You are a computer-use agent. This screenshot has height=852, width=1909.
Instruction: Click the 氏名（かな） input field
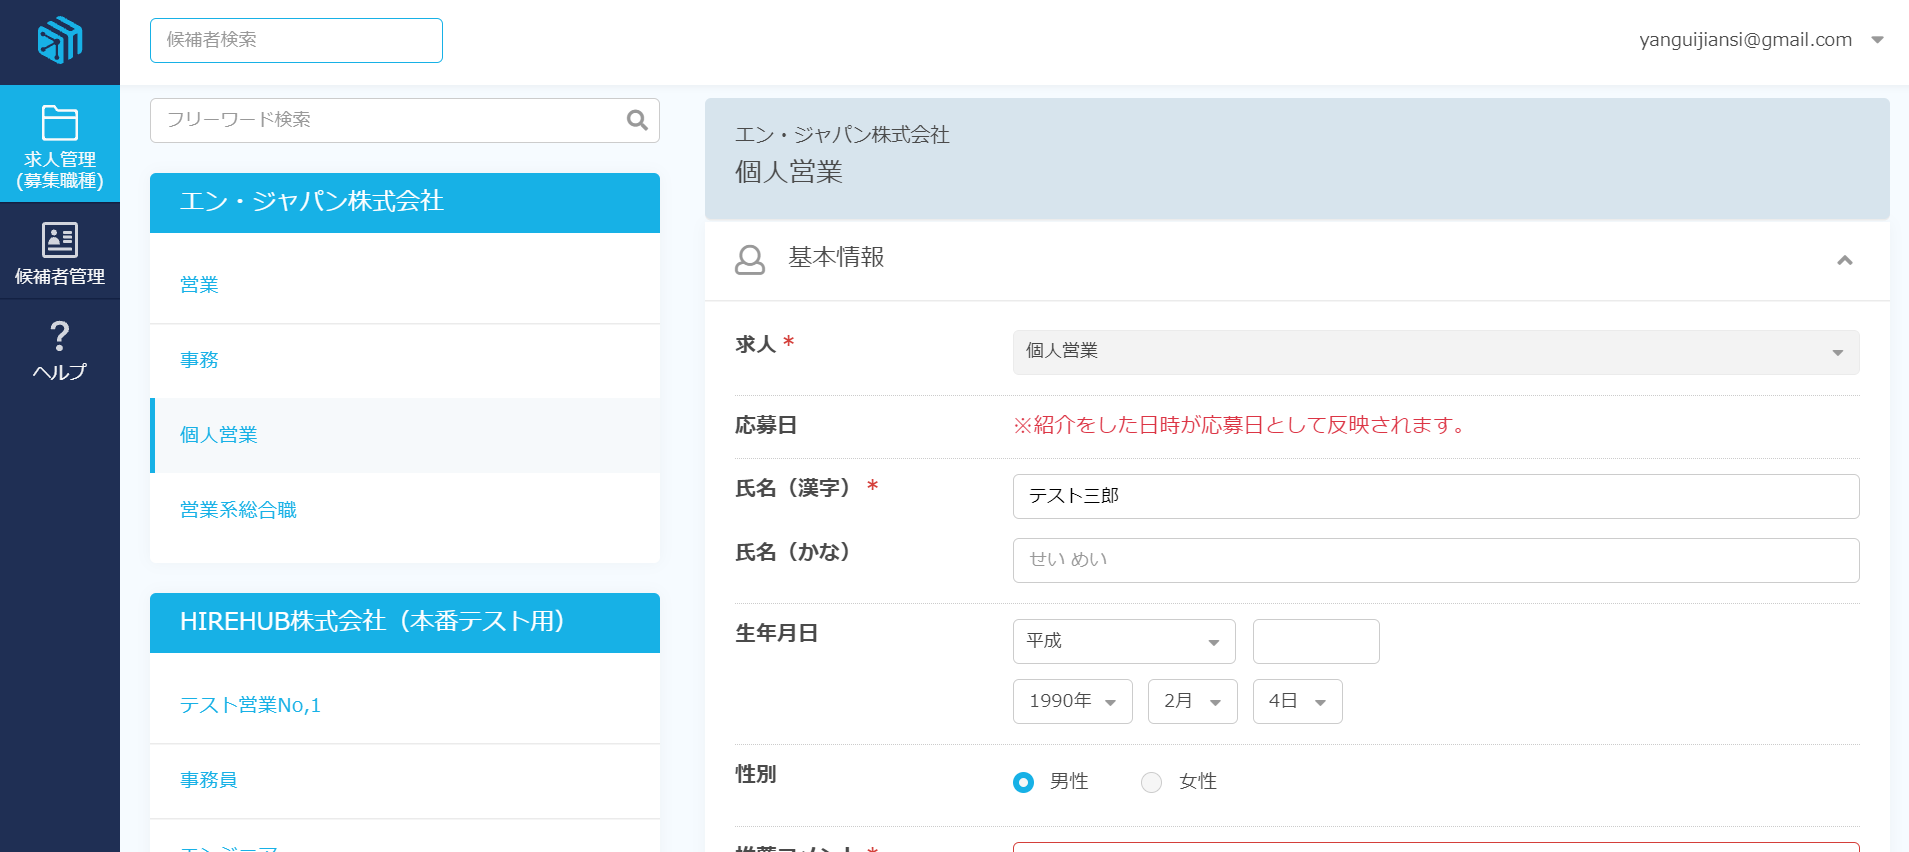[x=1435, y=560]
